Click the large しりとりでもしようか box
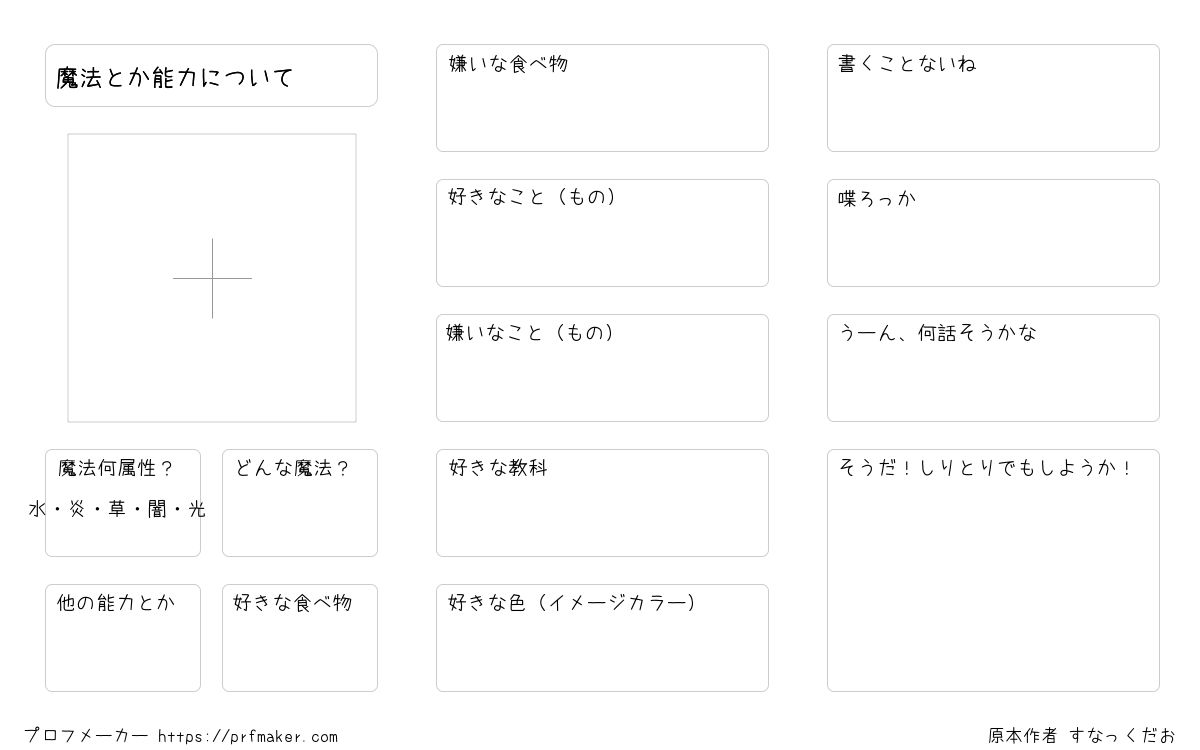The width and height of the screenshot is (1200, 750). tap(993, 570)
